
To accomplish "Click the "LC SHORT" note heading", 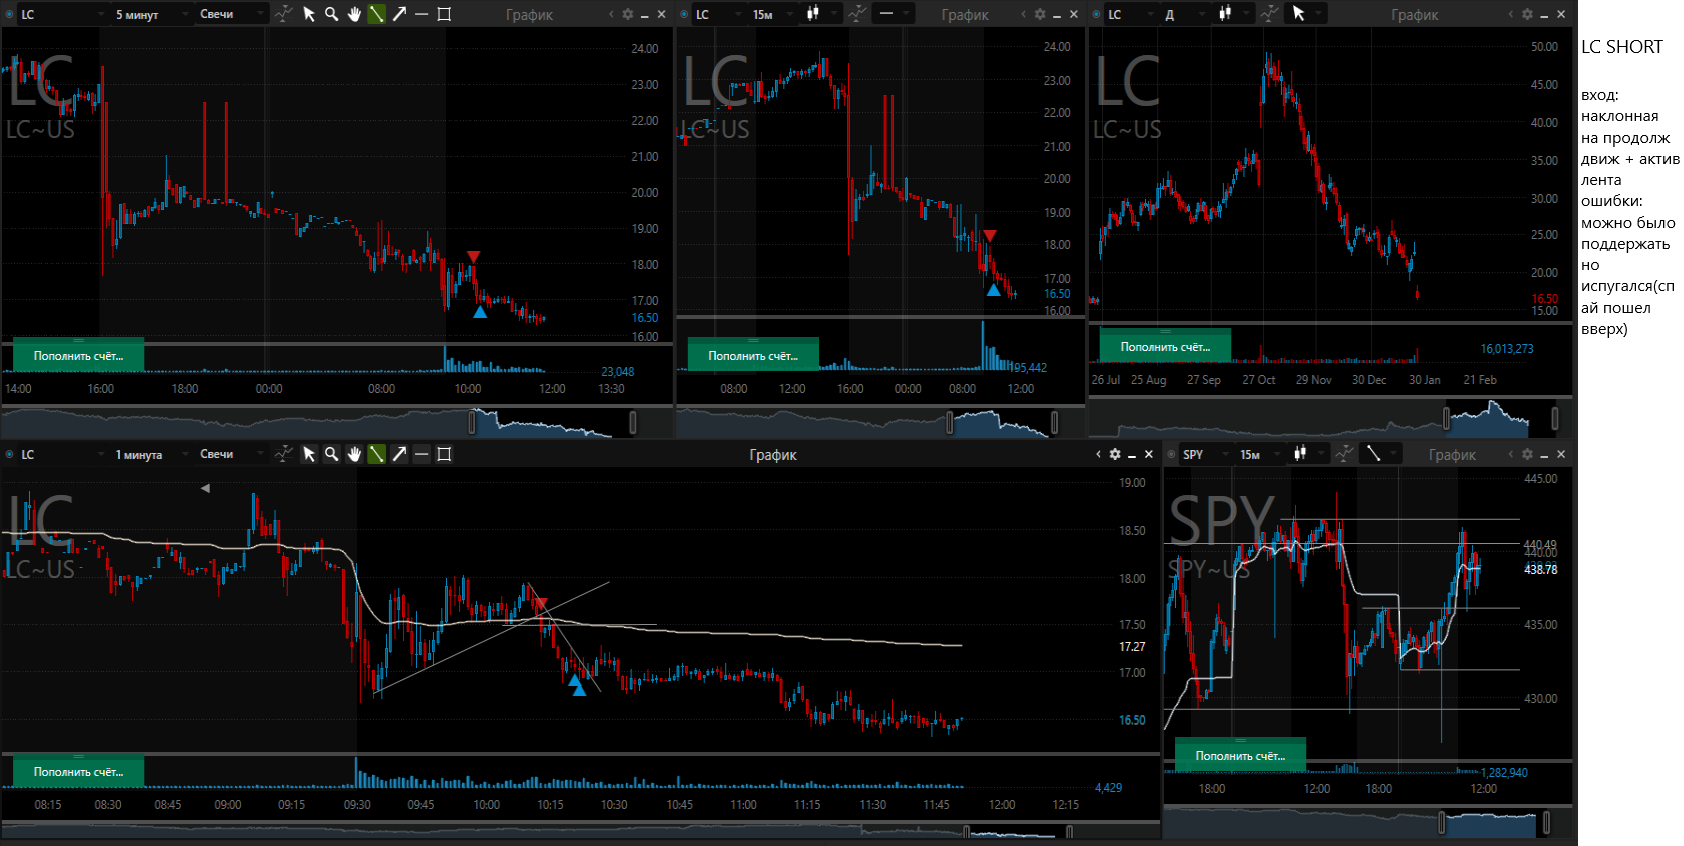I will point(1621,47).
